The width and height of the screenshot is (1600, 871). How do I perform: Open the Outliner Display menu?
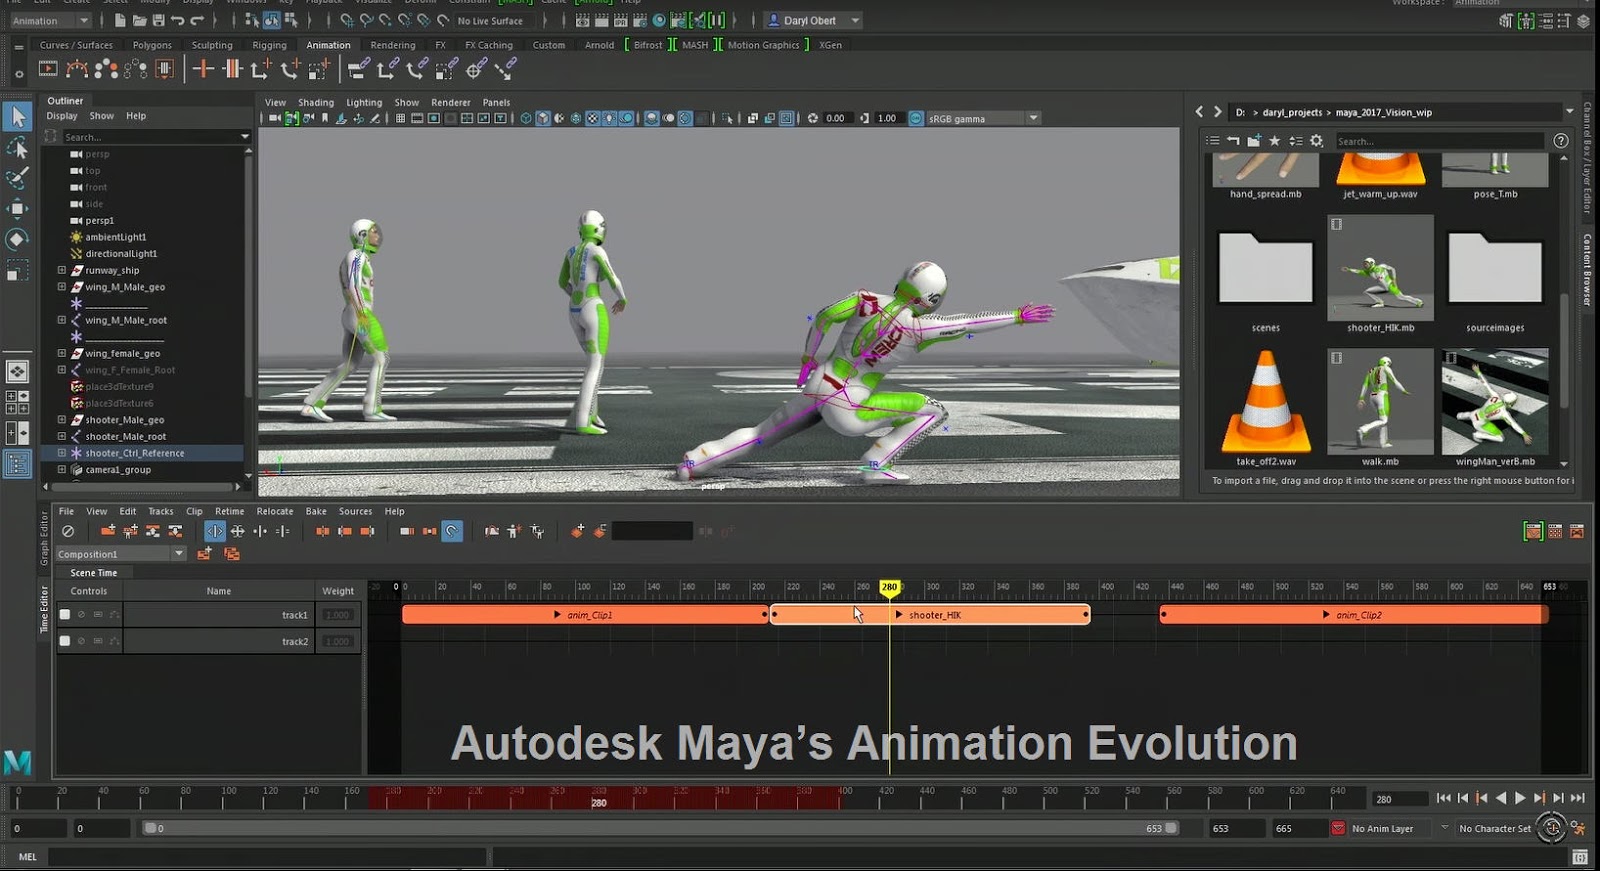tap(62, 116)
